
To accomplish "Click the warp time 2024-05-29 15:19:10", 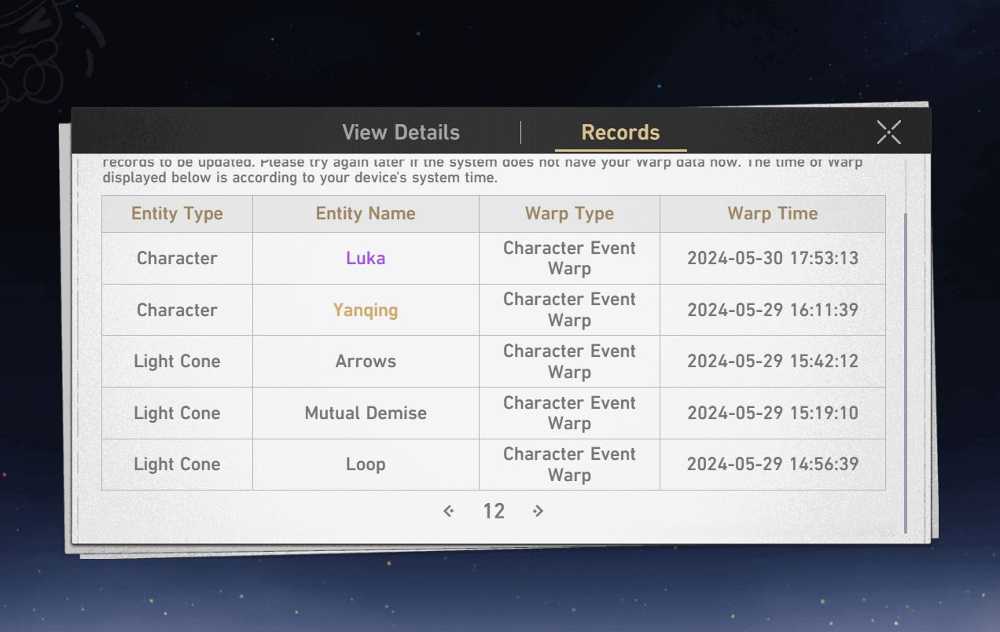I will pos(772,413).
